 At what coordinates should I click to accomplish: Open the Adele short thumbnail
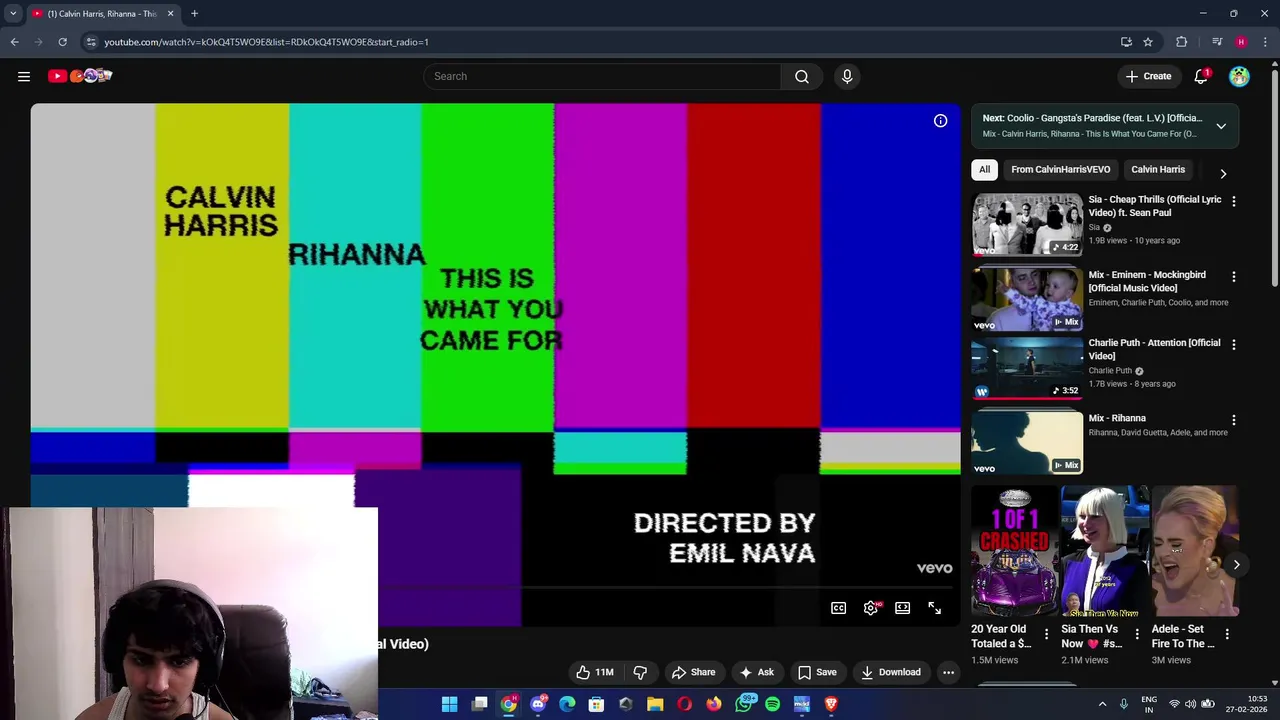(x=1195, y=552)
